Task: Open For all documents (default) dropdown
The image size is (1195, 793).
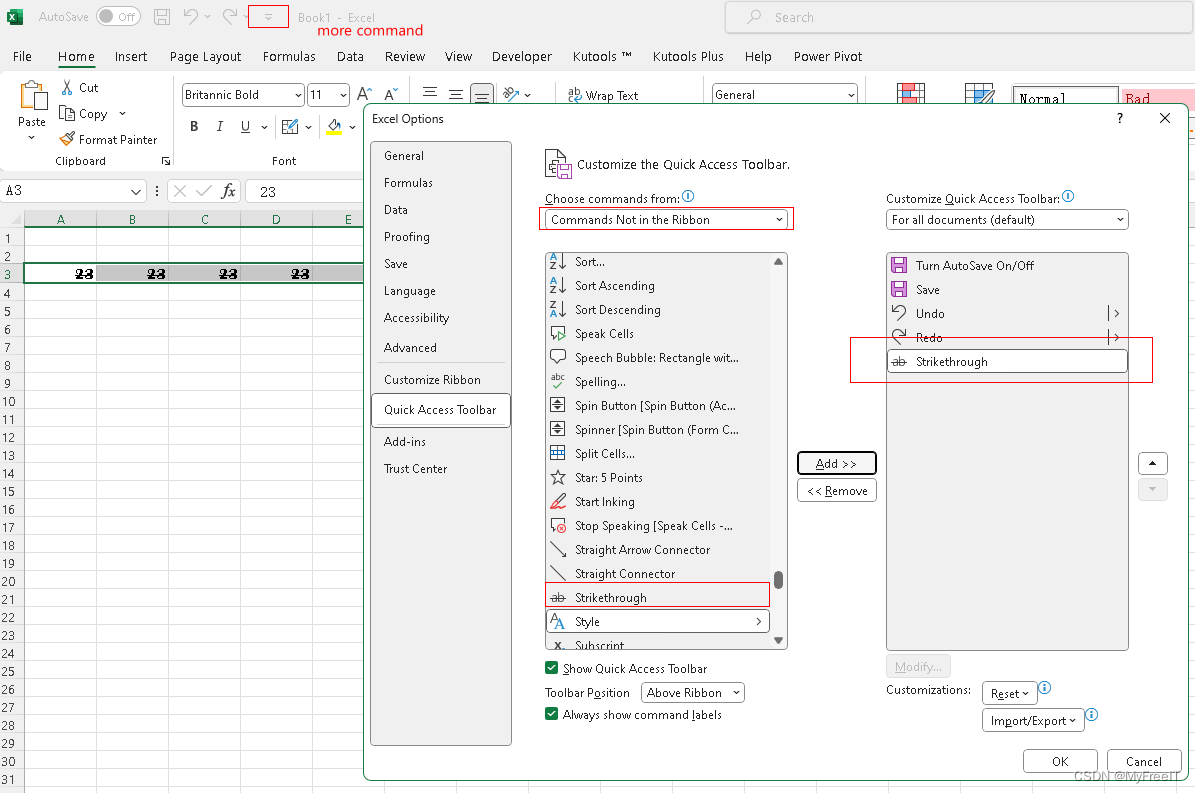Action: (x=1007, y=219)
